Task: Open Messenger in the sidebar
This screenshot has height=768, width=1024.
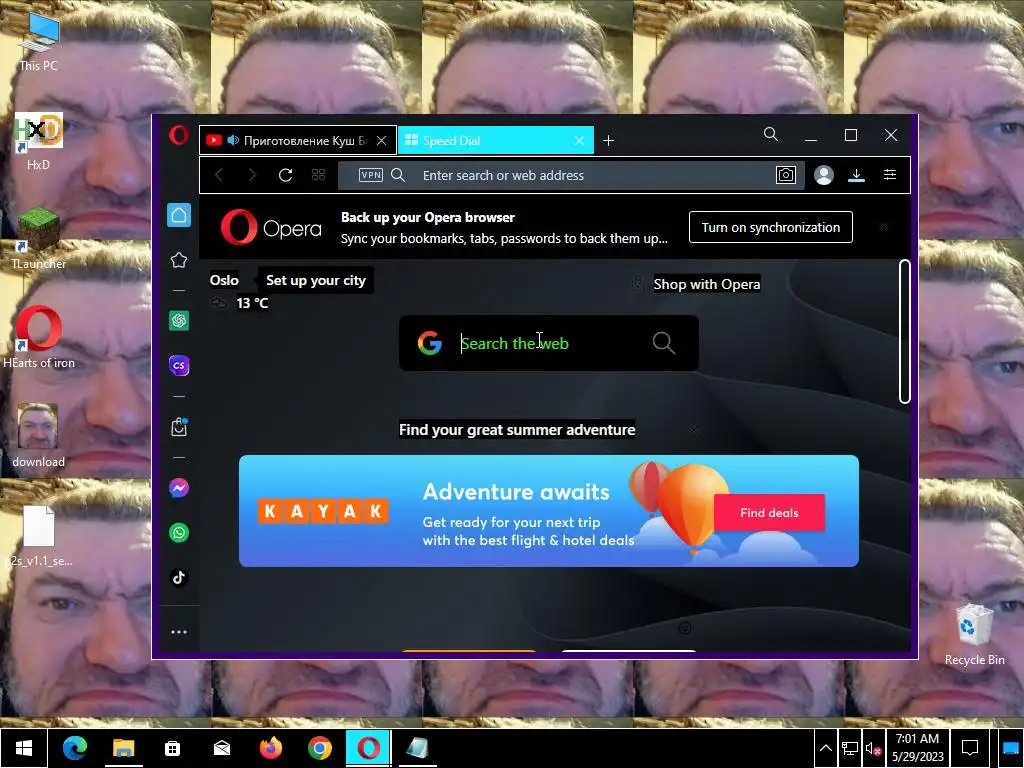Action: (179, 488)
